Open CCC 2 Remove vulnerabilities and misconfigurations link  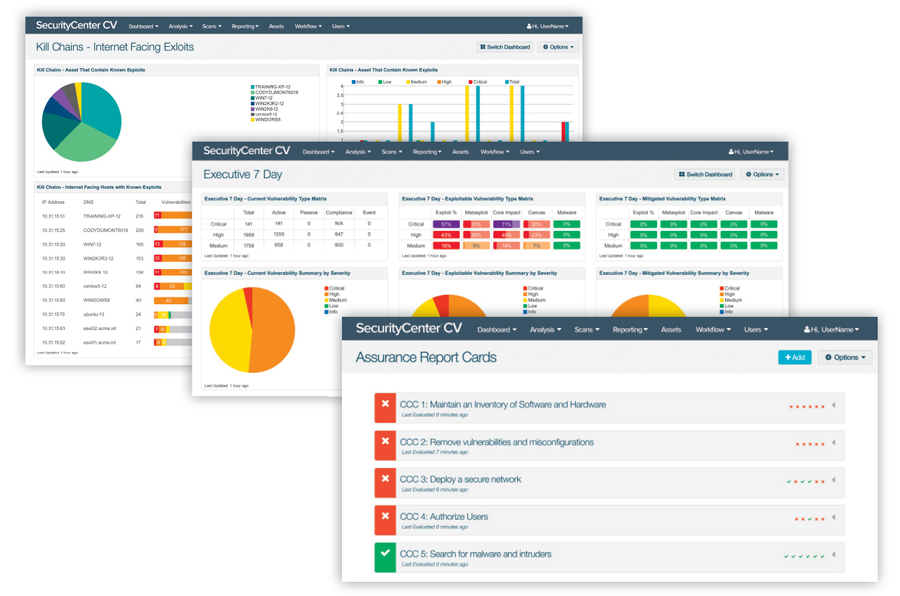tap(496, 441)
